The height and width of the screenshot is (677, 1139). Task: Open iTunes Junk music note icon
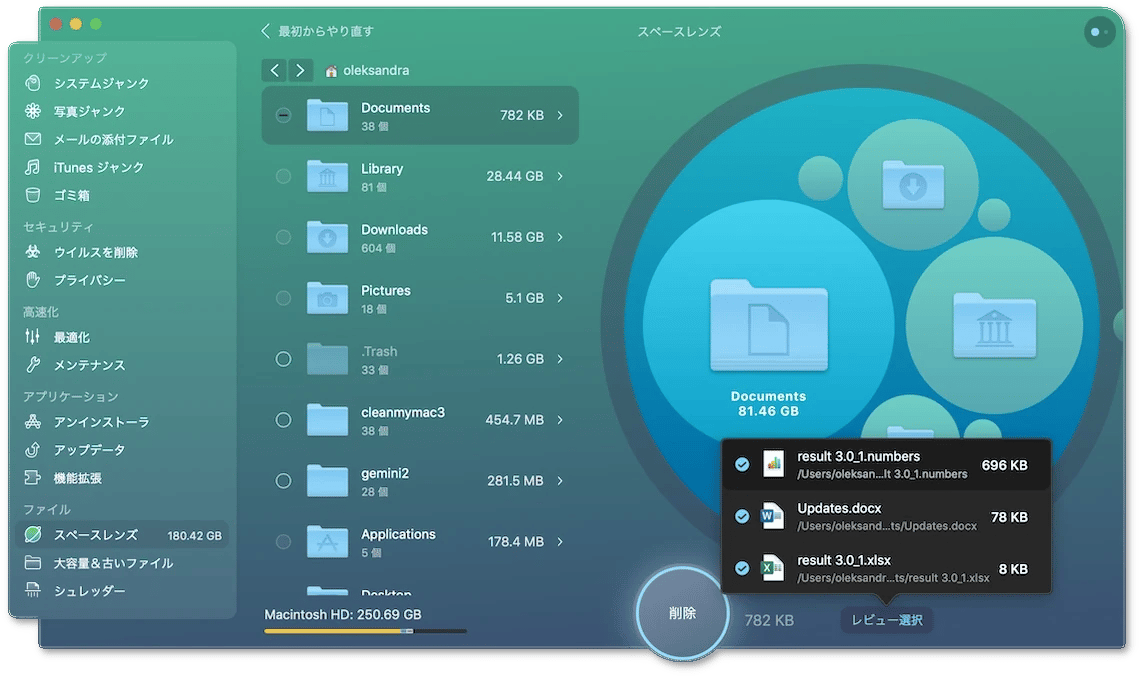point(33,167)
